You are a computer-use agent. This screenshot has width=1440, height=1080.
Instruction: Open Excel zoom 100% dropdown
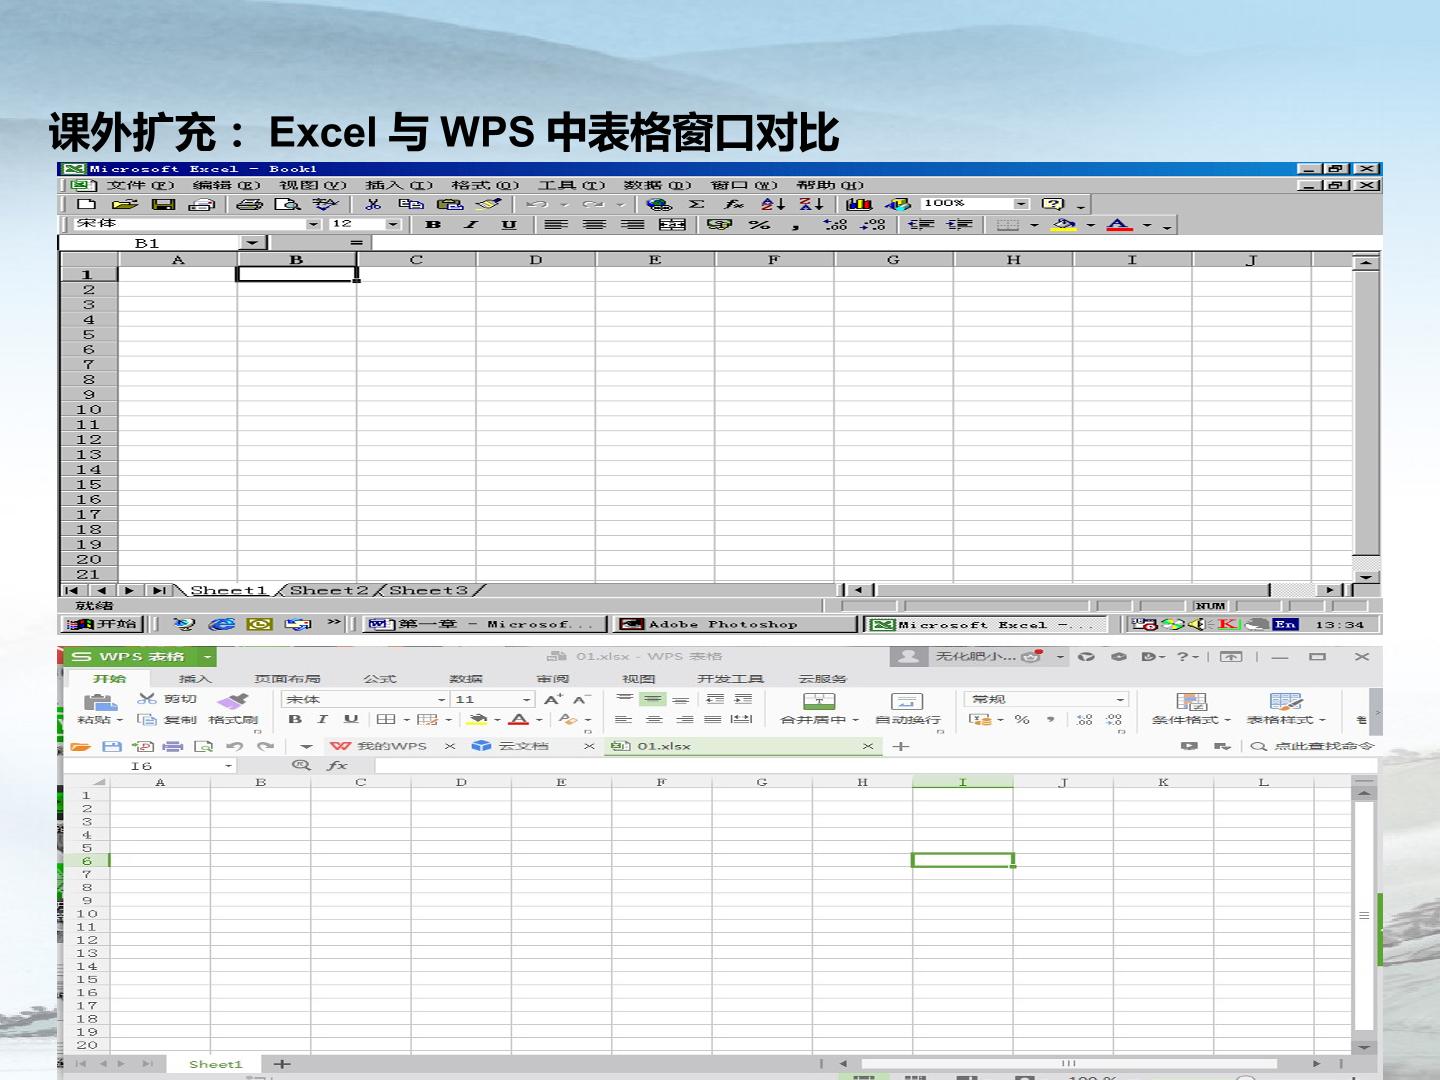pos(1021,204)
